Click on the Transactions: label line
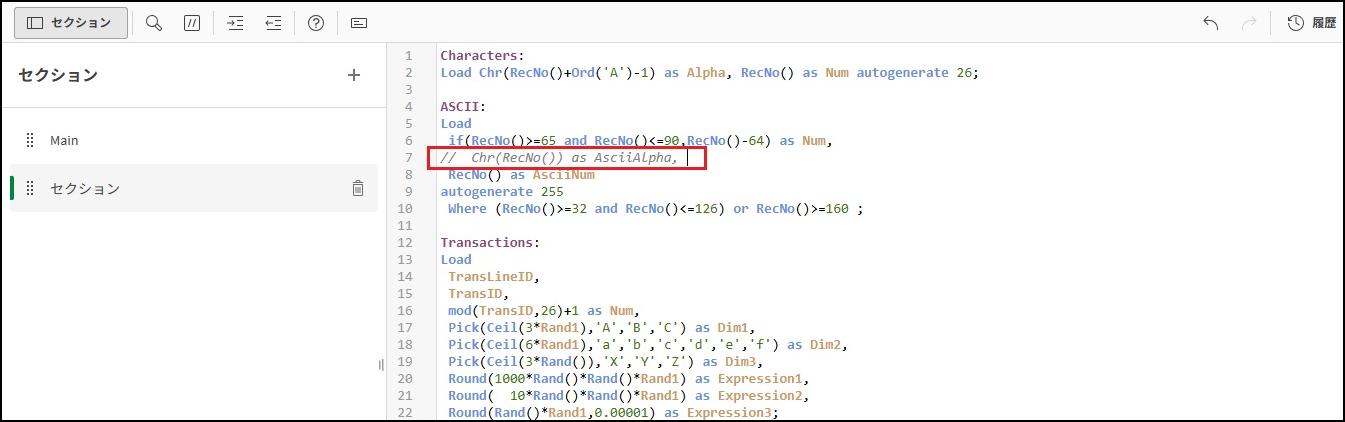Viewport: 1345px width, 422px height. coord(490,243)
